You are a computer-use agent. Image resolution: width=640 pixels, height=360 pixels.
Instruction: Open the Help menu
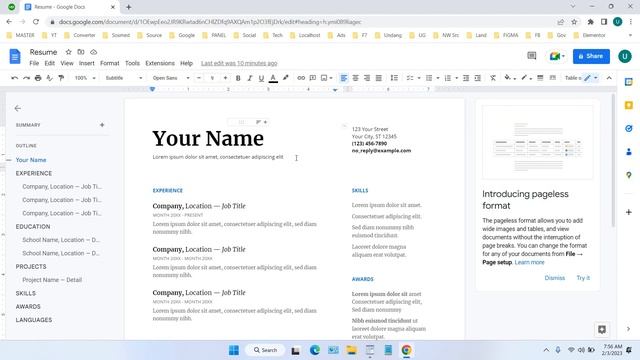(187, 63)
